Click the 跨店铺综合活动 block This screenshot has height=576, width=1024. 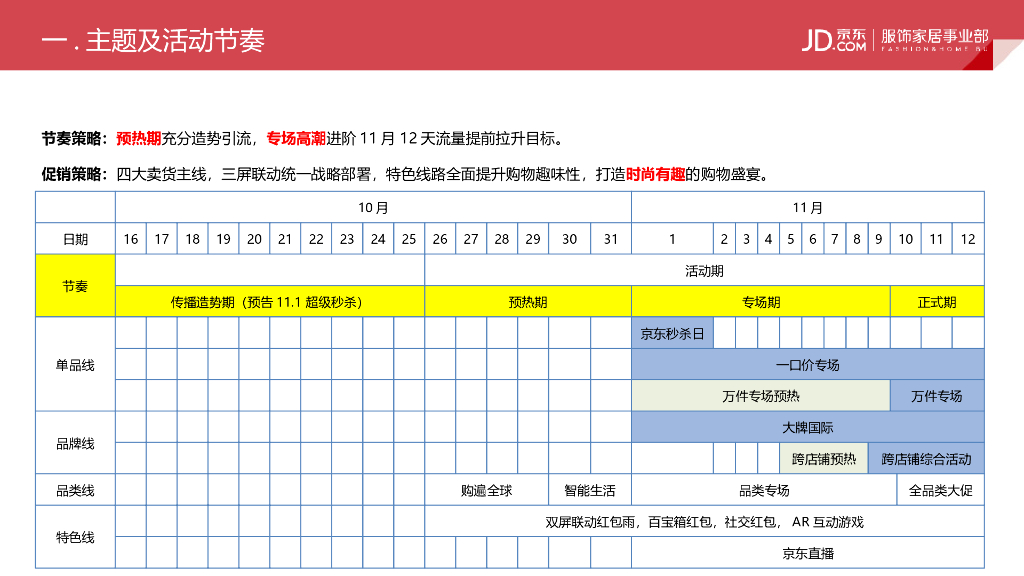tap(926, 459)
